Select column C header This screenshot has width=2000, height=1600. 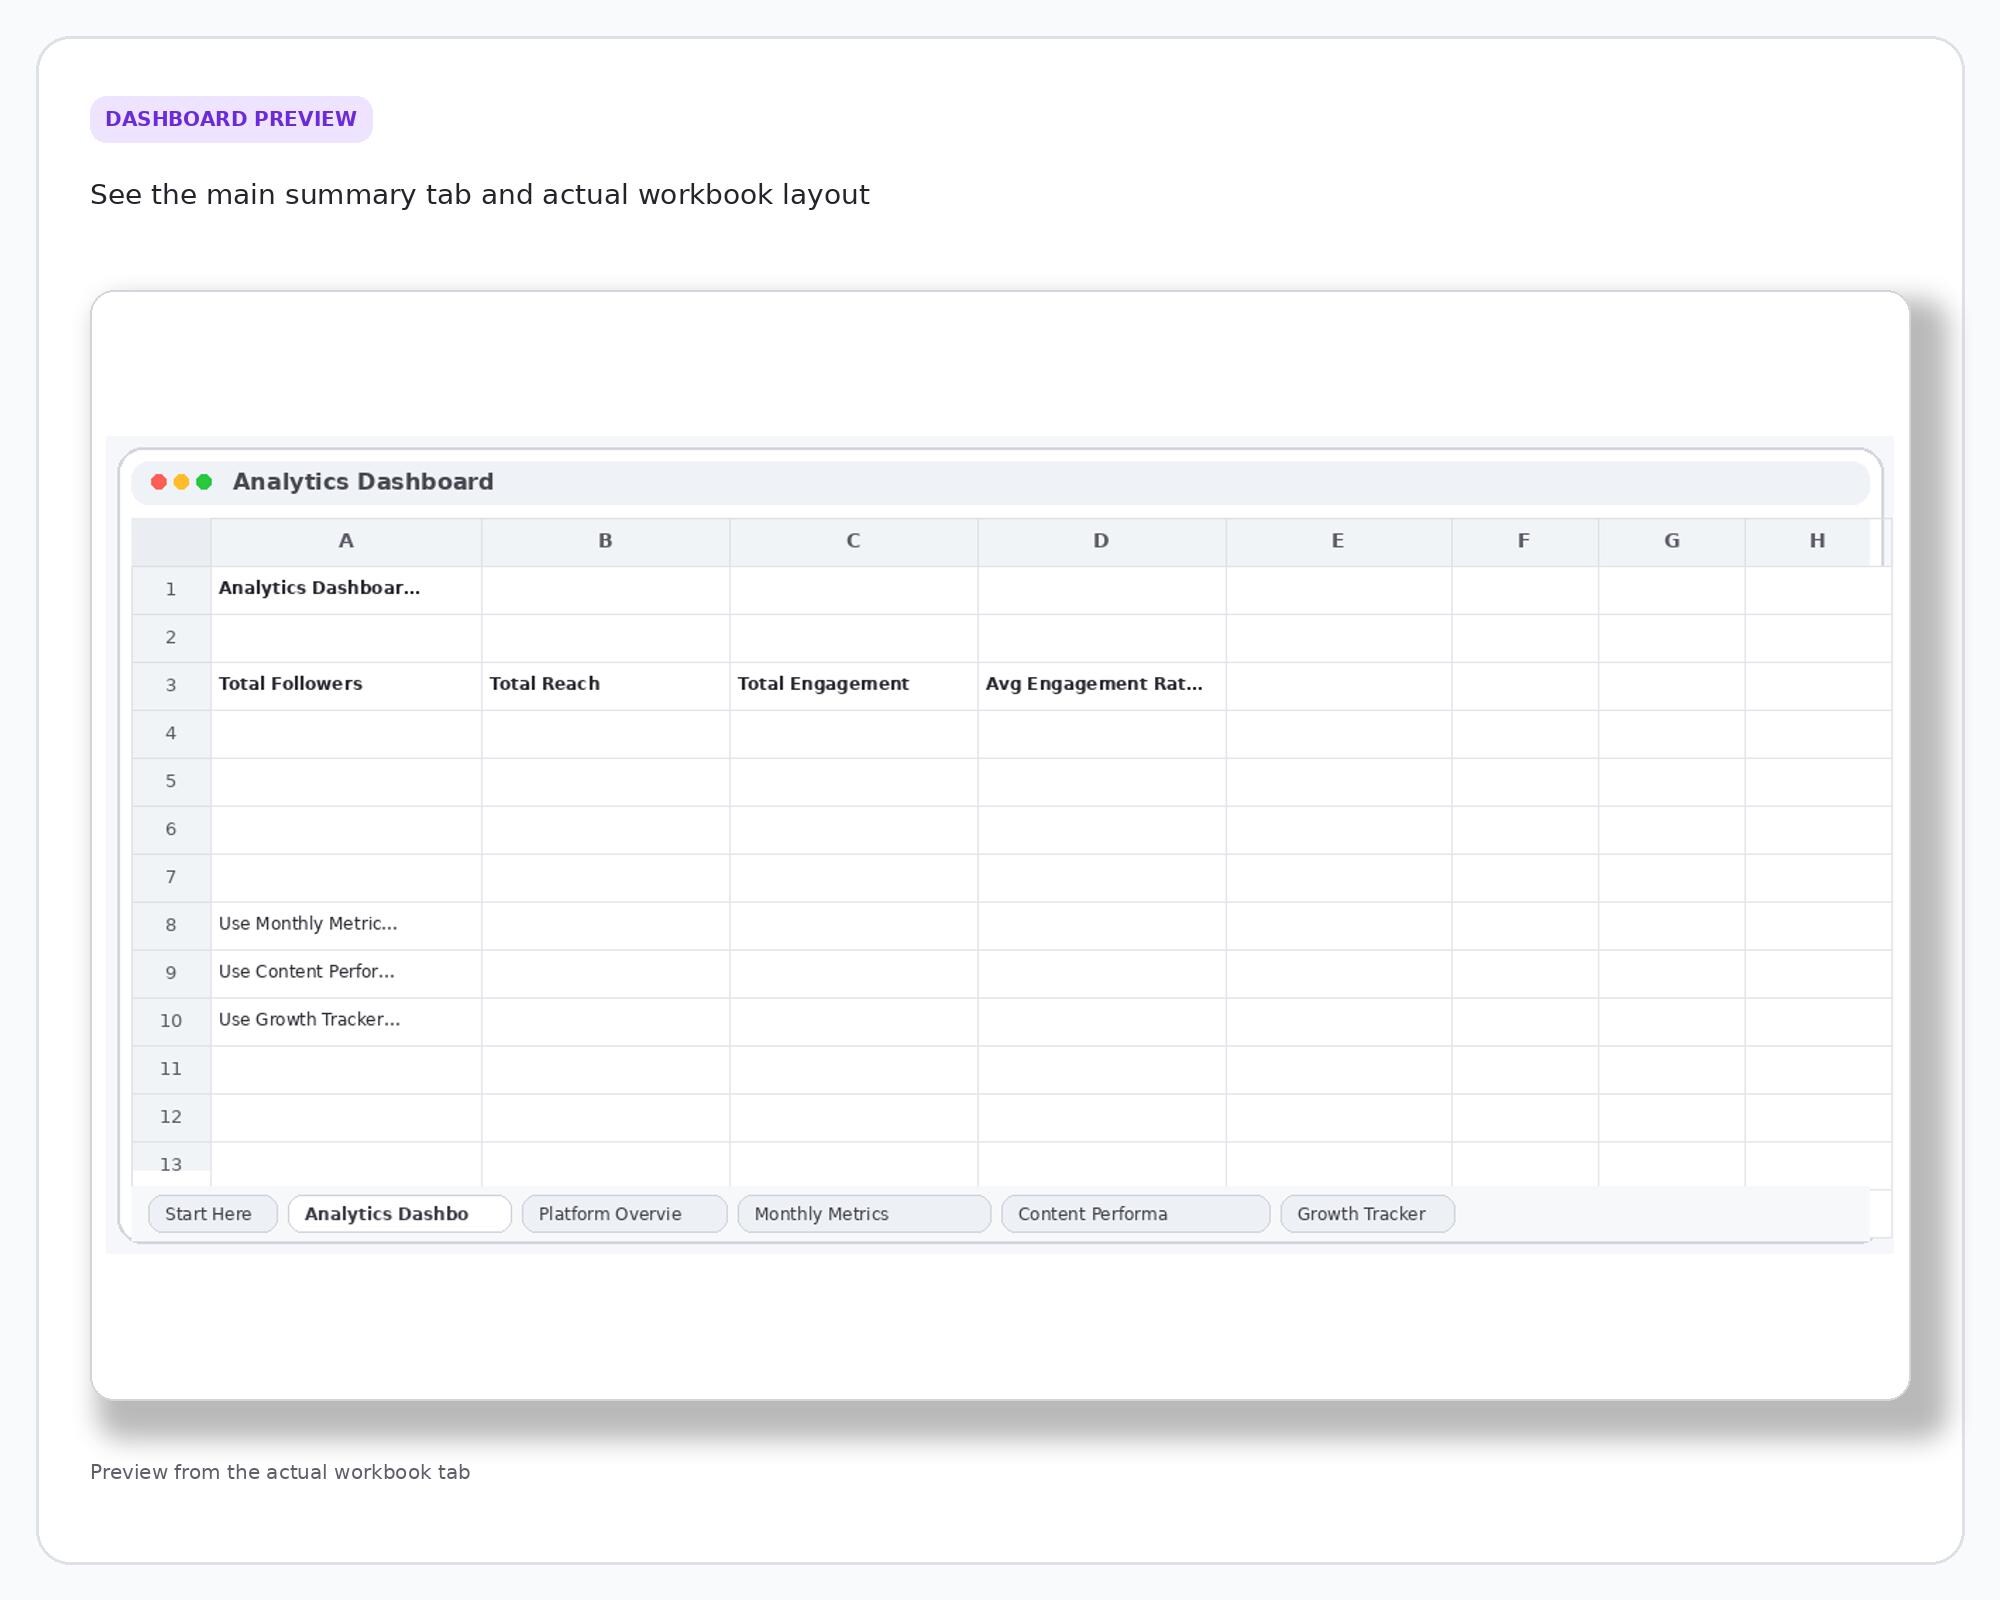coord(853,542)
